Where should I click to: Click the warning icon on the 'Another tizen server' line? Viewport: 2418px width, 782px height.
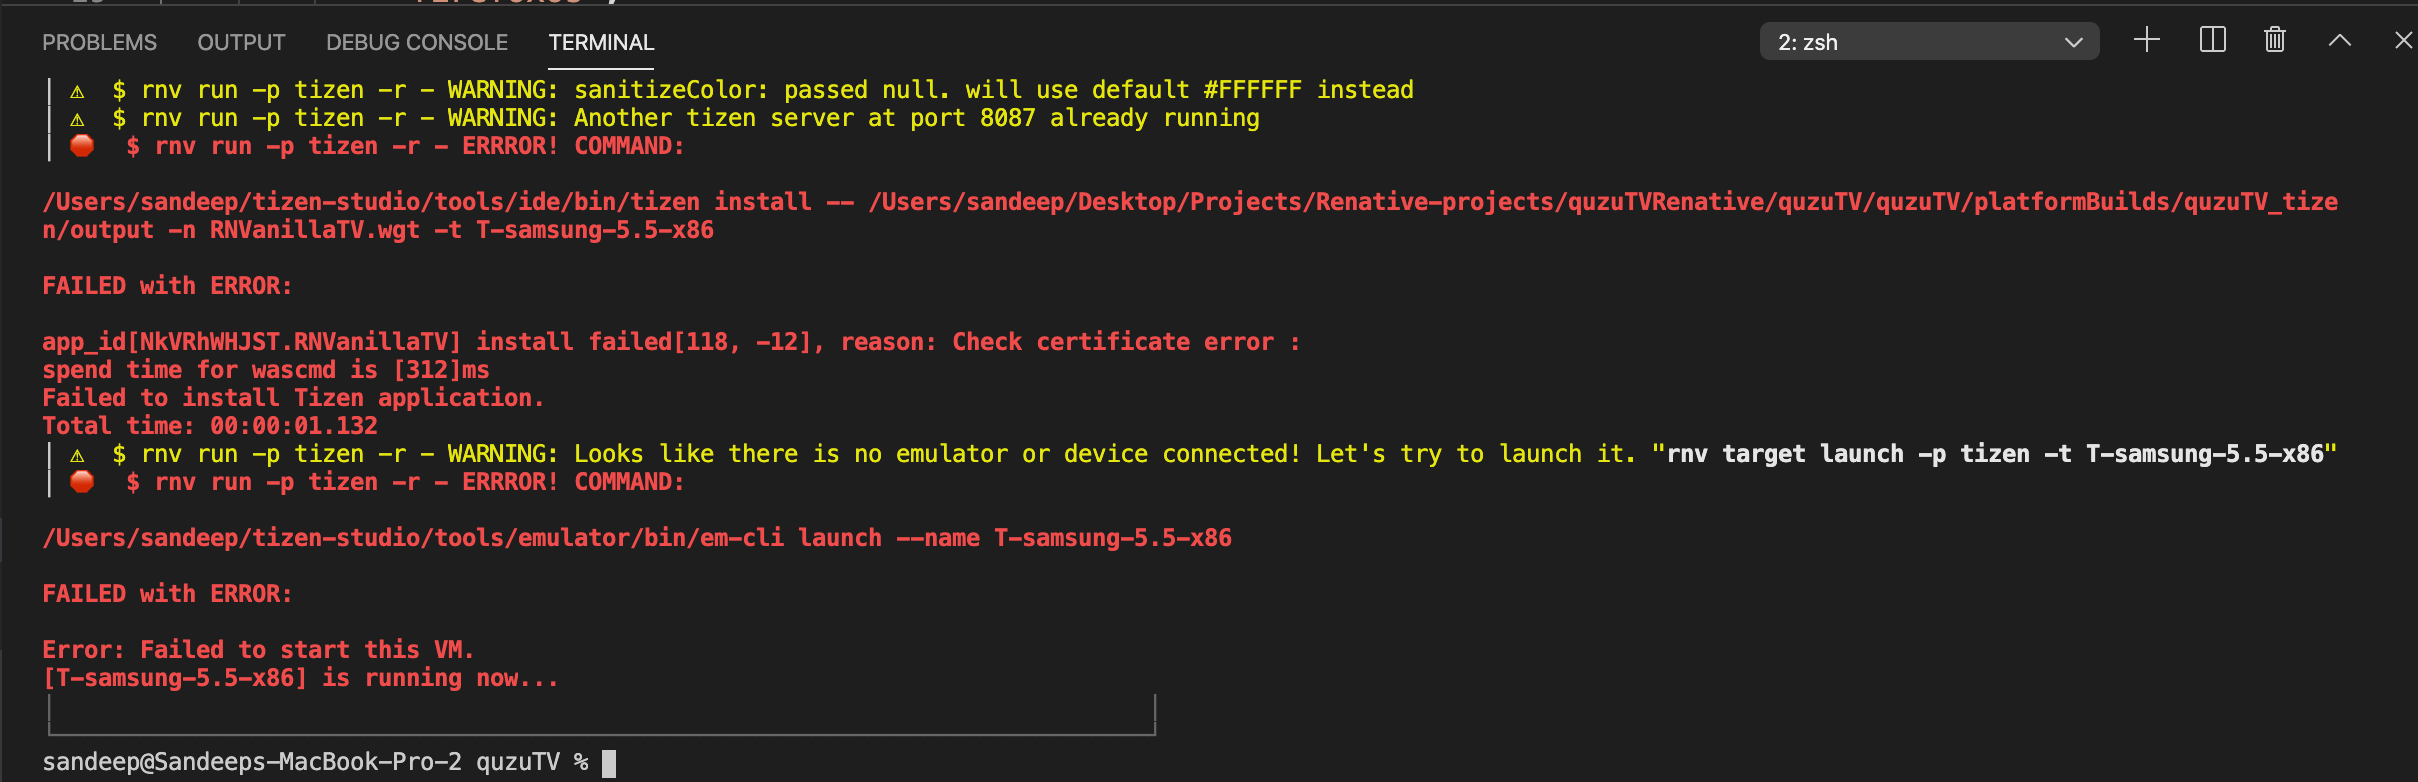78,117
